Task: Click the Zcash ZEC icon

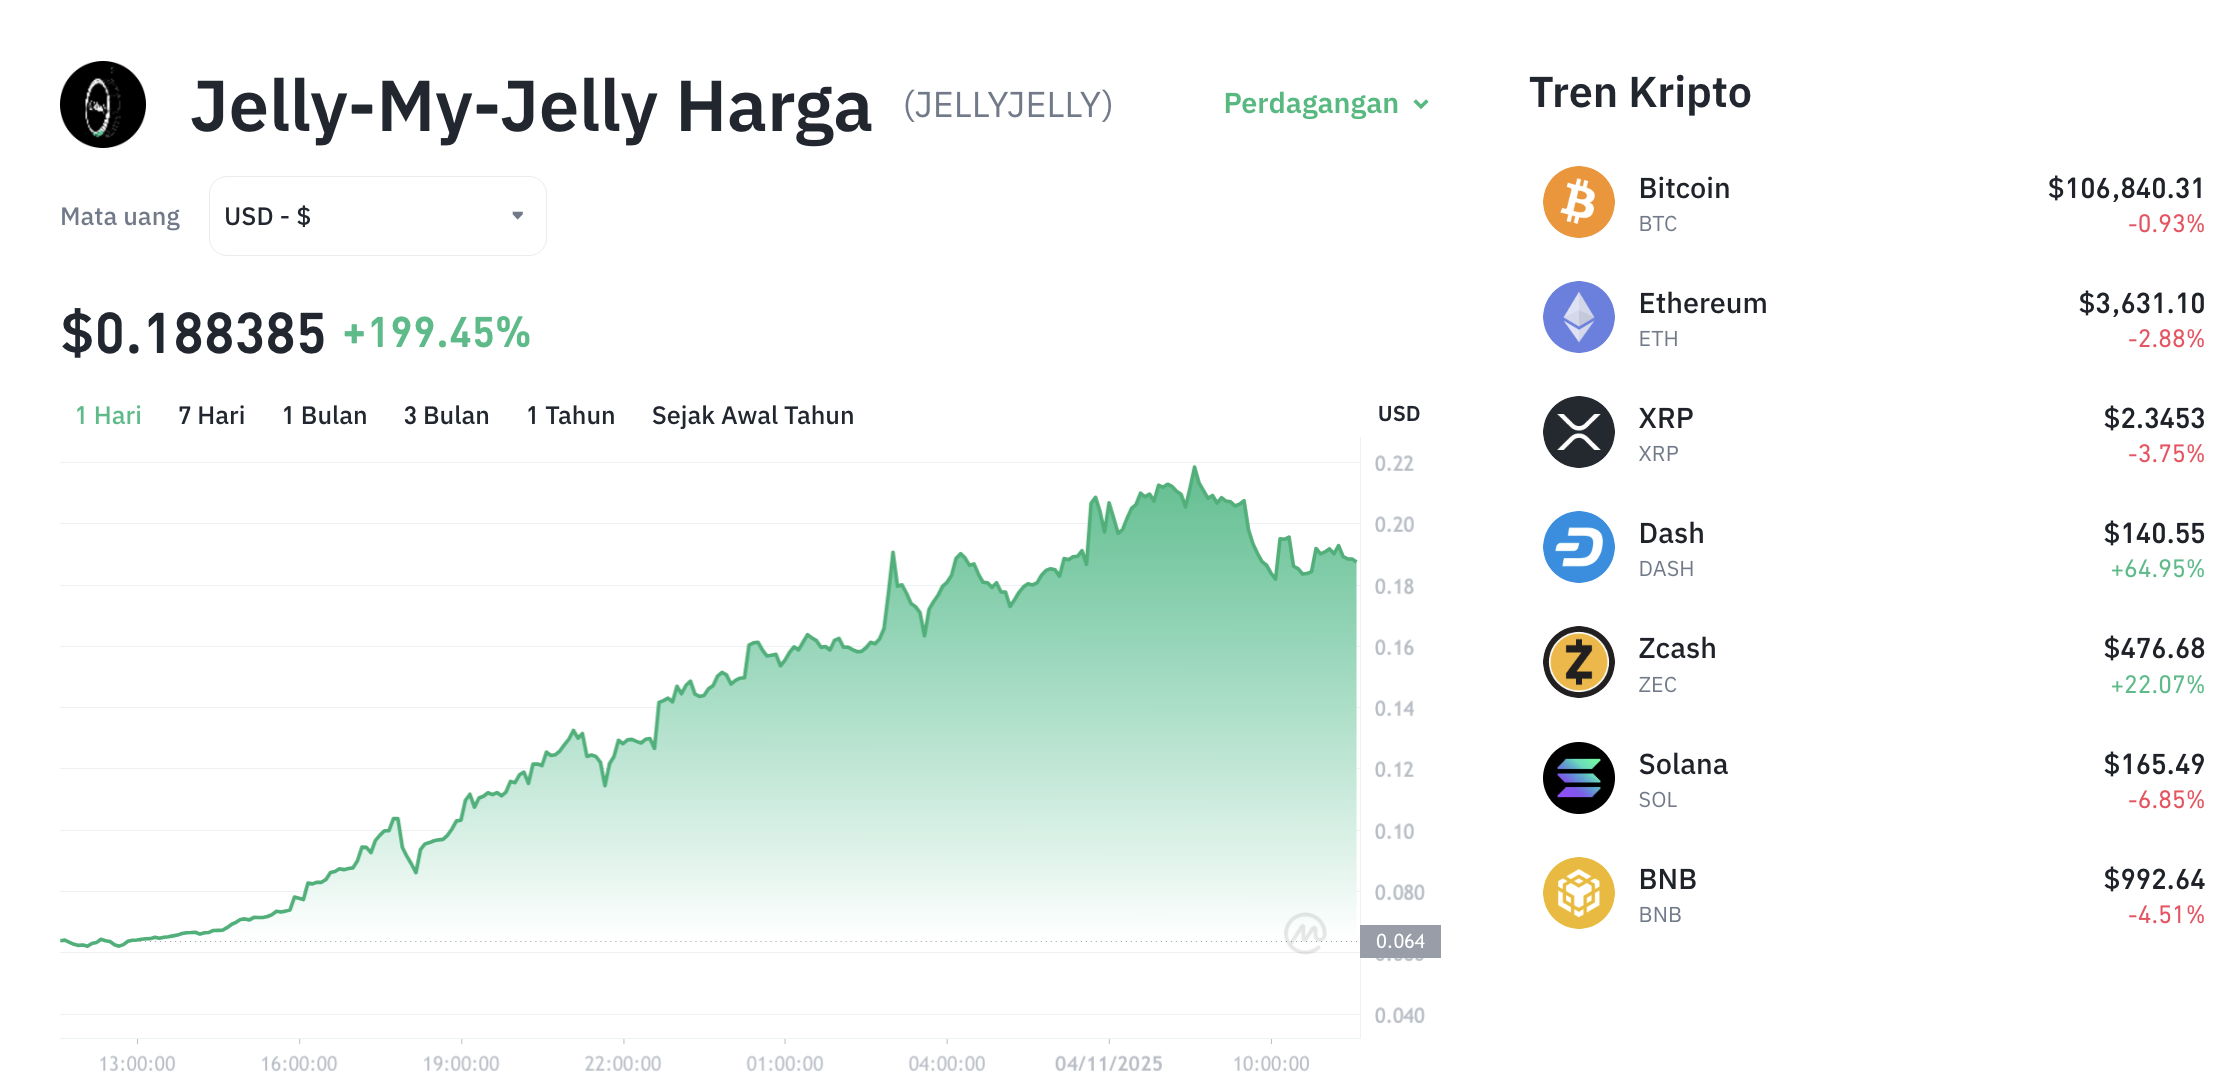Action: point(1578,662)
